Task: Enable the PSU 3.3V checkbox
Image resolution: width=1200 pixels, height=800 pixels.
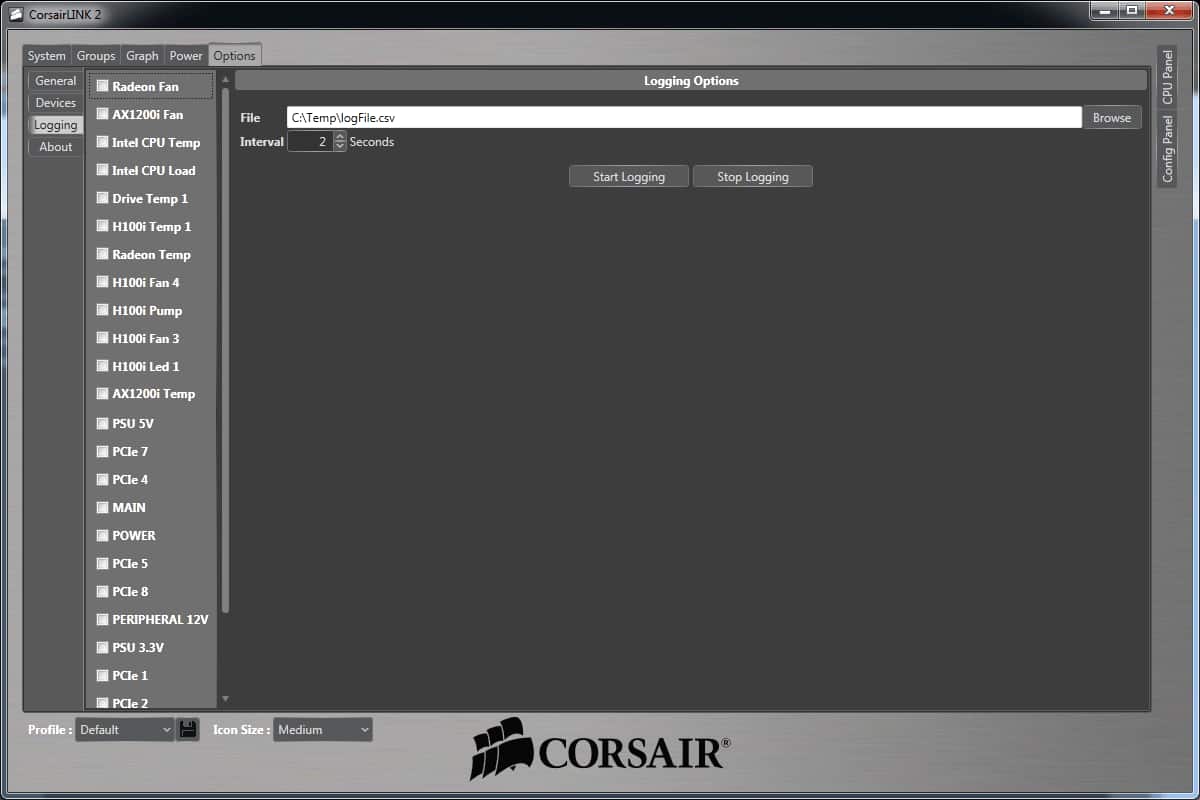Action: click(x=102, y=648)
